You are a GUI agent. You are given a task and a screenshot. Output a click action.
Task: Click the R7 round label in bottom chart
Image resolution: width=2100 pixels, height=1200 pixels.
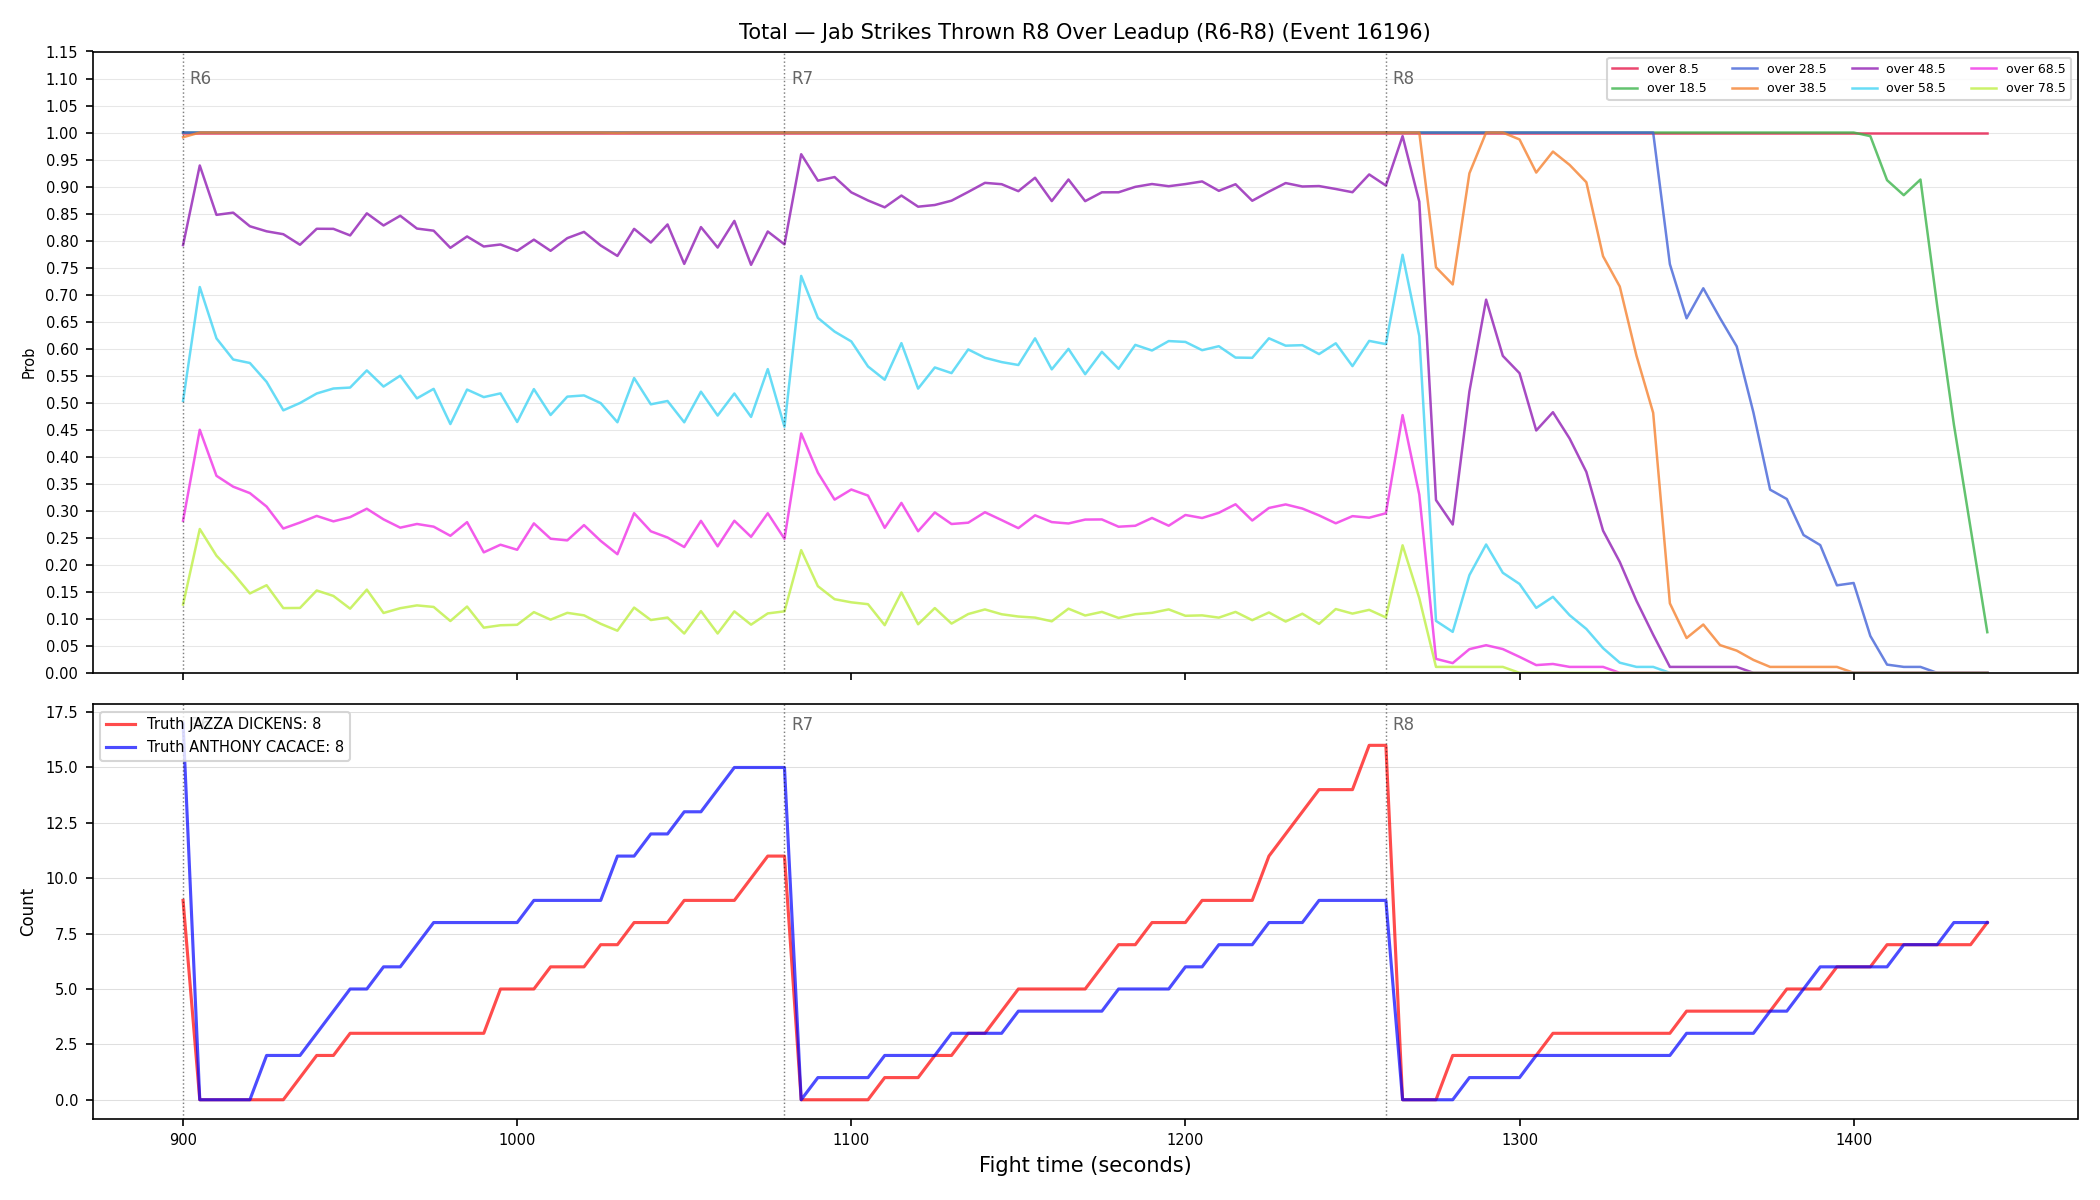pyautogui.click(x=802, y=724)
